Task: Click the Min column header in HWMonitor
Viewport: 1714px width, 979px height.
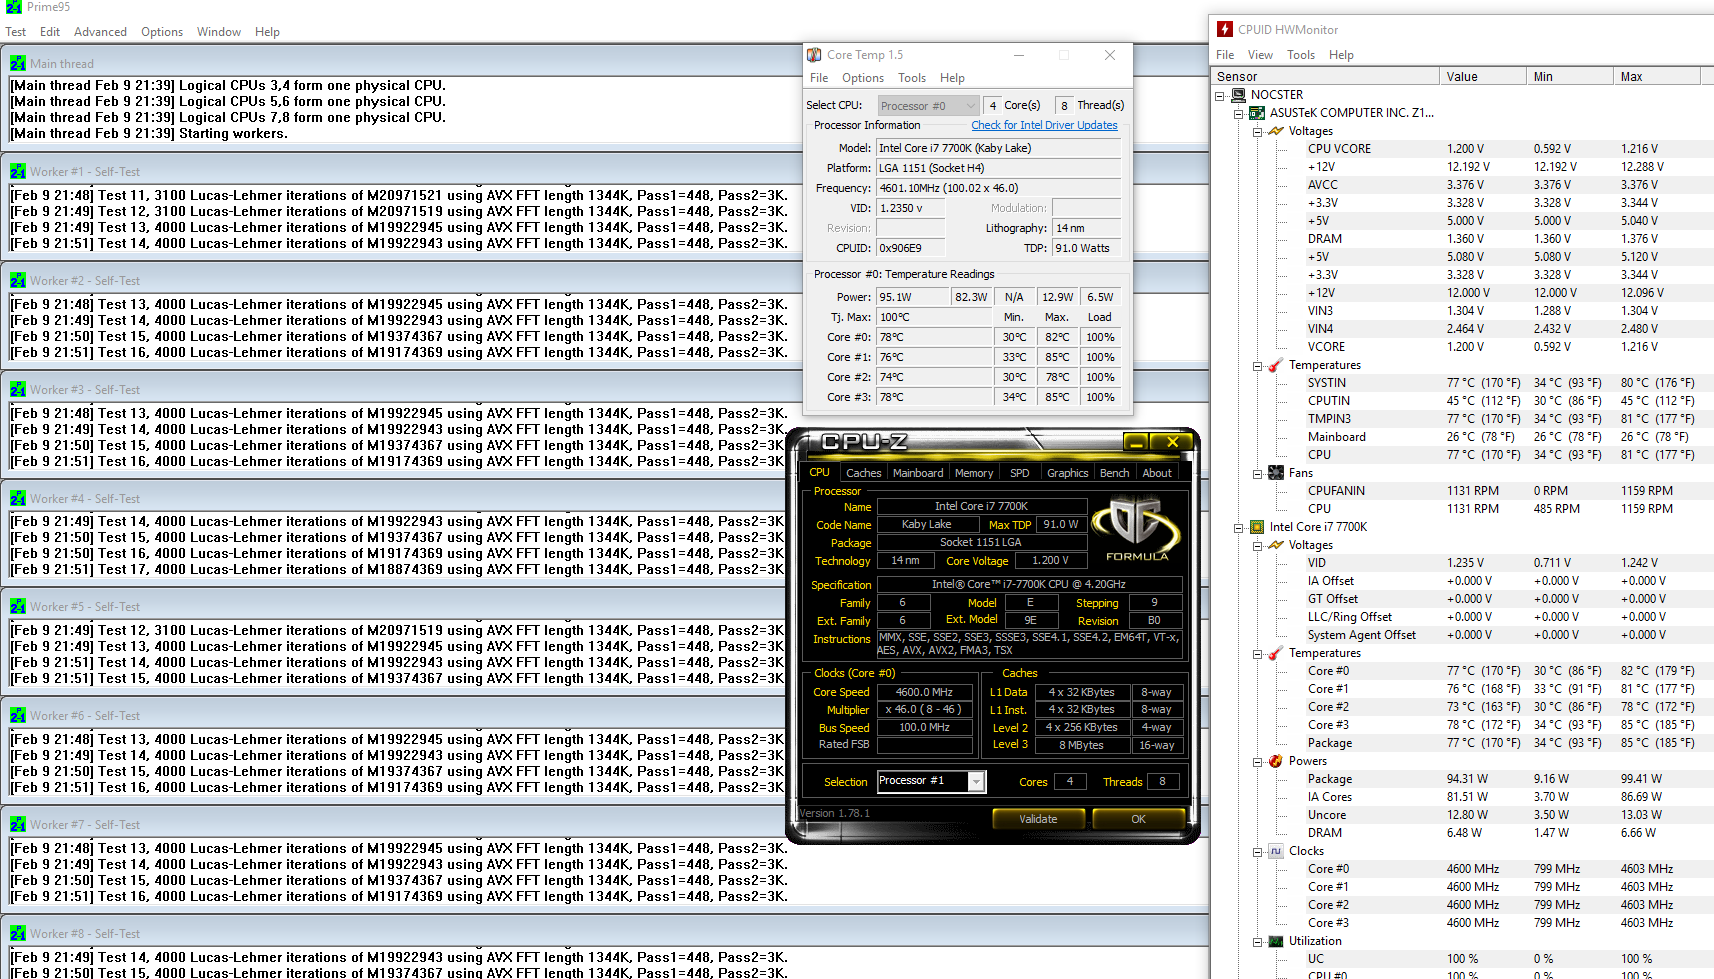Action: 1569,77
